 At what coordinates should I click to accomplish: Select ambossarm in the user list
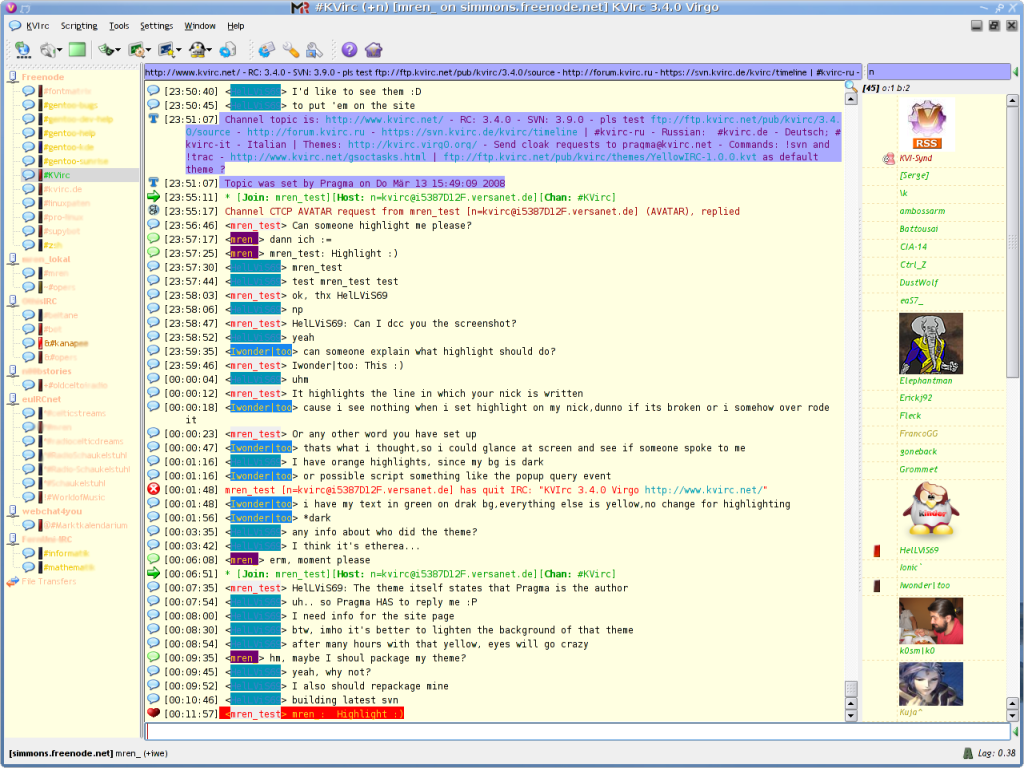pyautogui.click(x=922, y=211)
